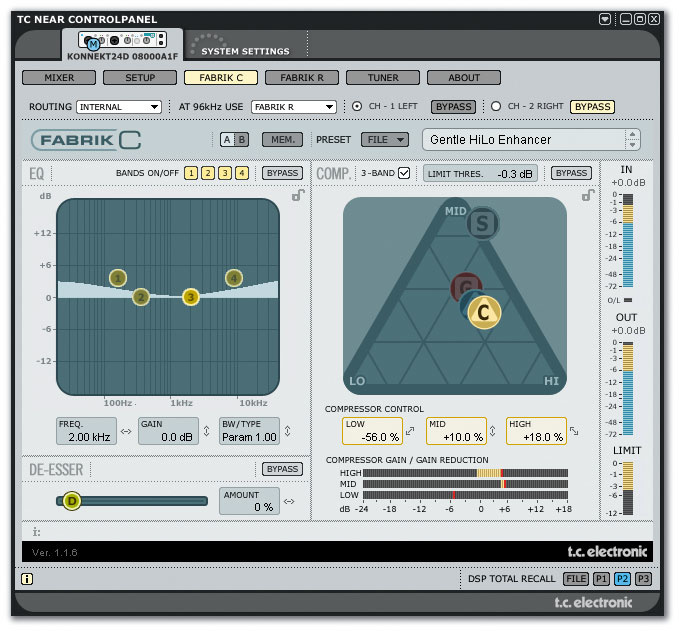Select the Konnekt24D device icon
Screen dimensions: 679x631
(x=121, y=41)
